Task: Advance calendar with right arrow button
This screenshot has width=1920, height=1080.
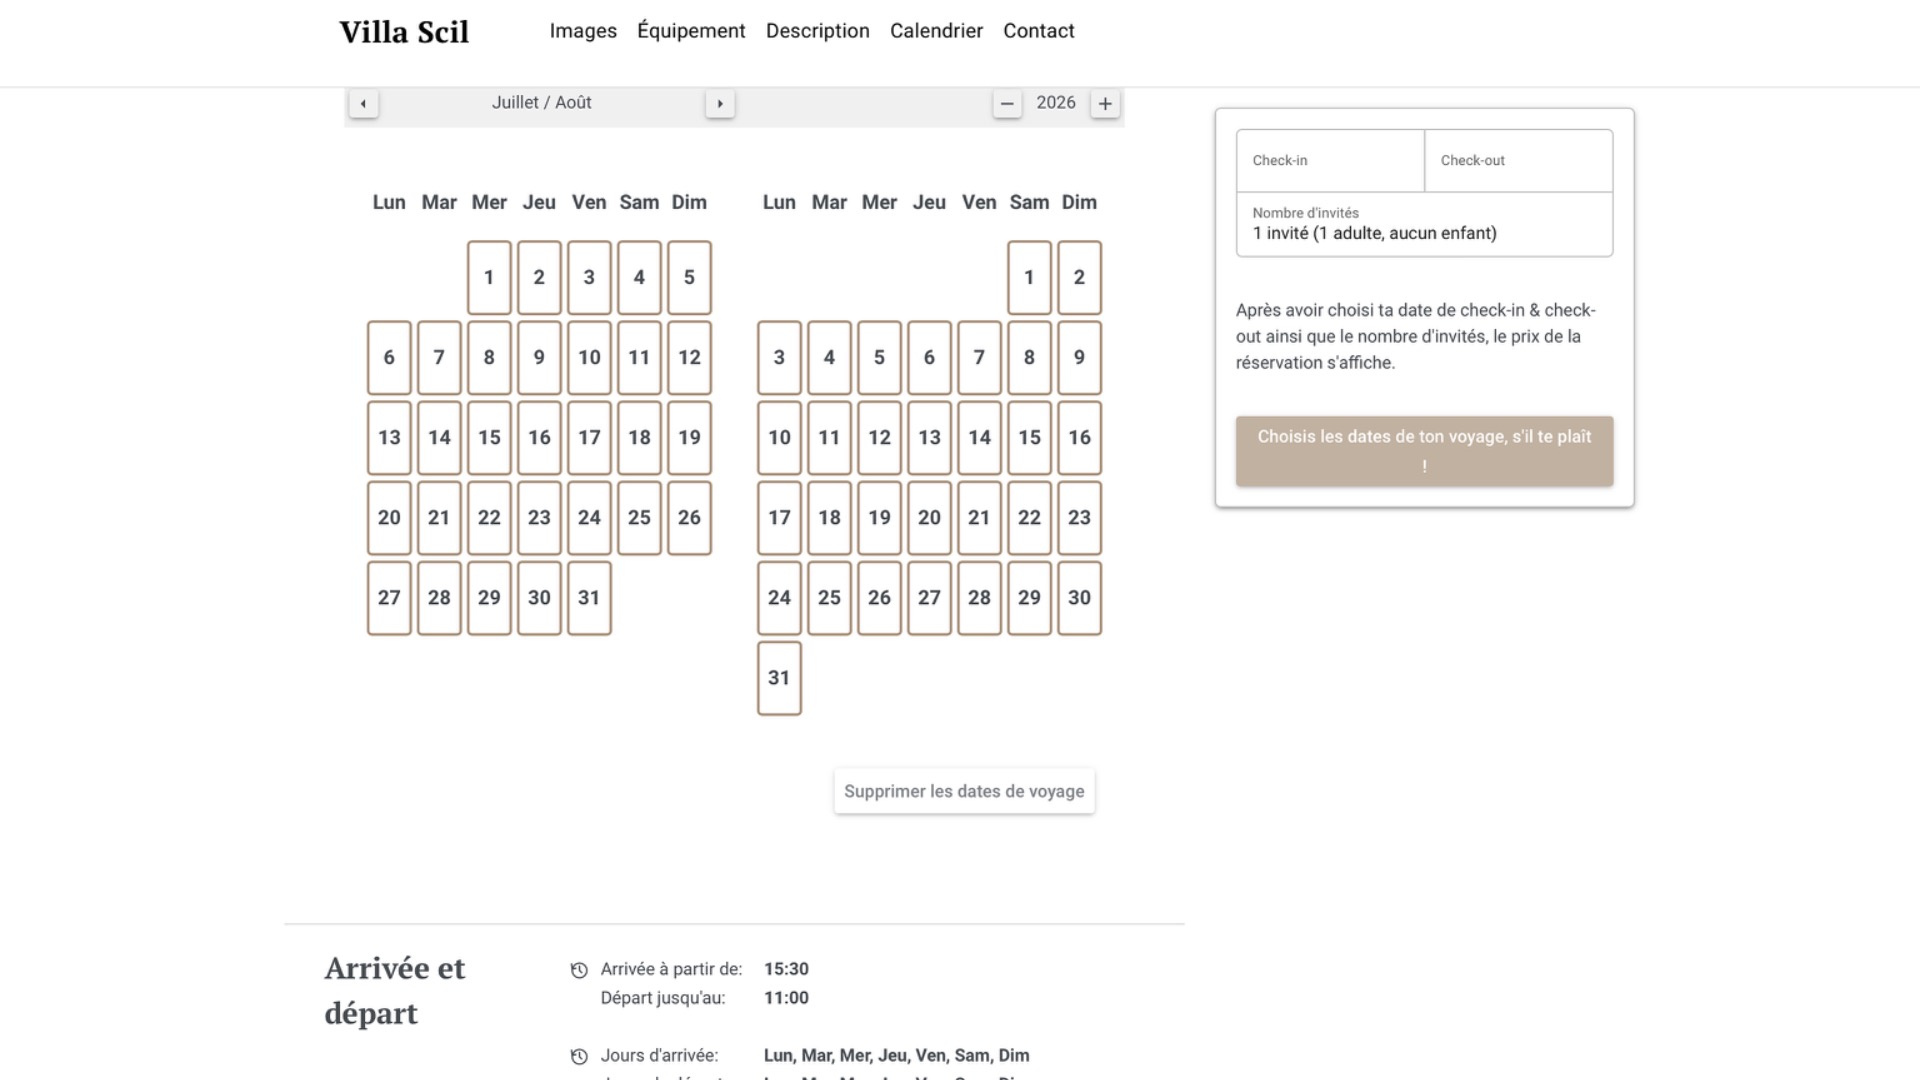Action: (720, 104)
